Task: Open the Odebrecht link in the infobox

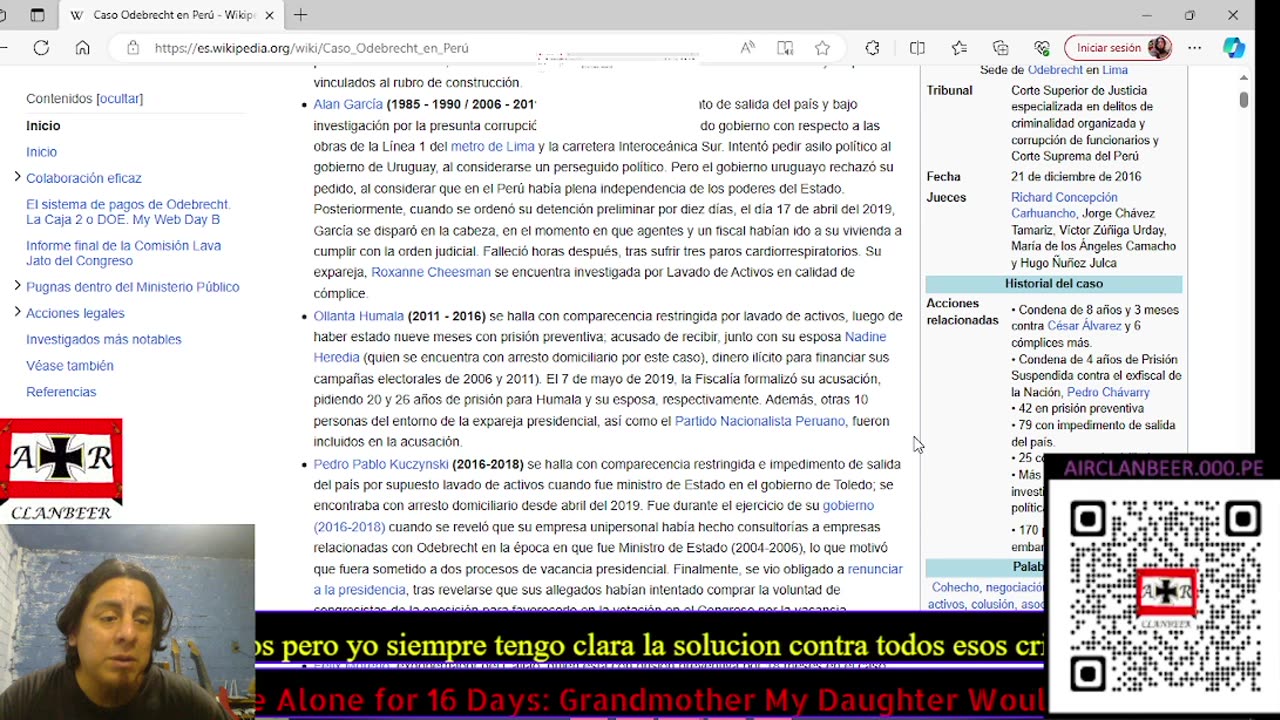Action: (x=1055, y=70)
